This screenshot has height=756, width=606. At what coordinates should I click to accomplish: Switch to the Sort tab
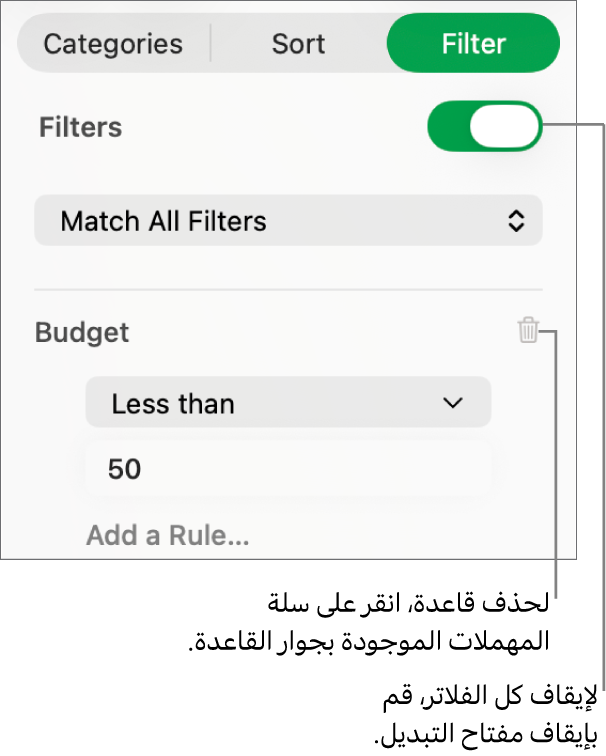pos(298,44)
